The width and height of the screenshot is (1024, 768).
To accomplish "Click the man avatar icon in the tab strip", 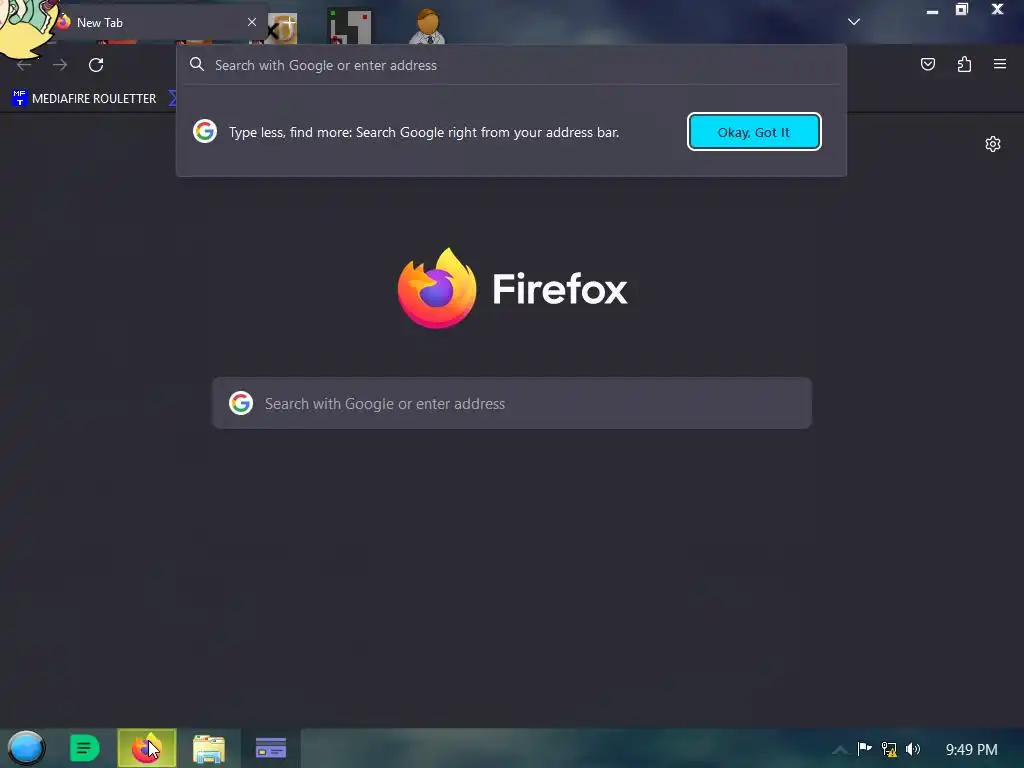I will pyautogui.click(x=427, y=26).
